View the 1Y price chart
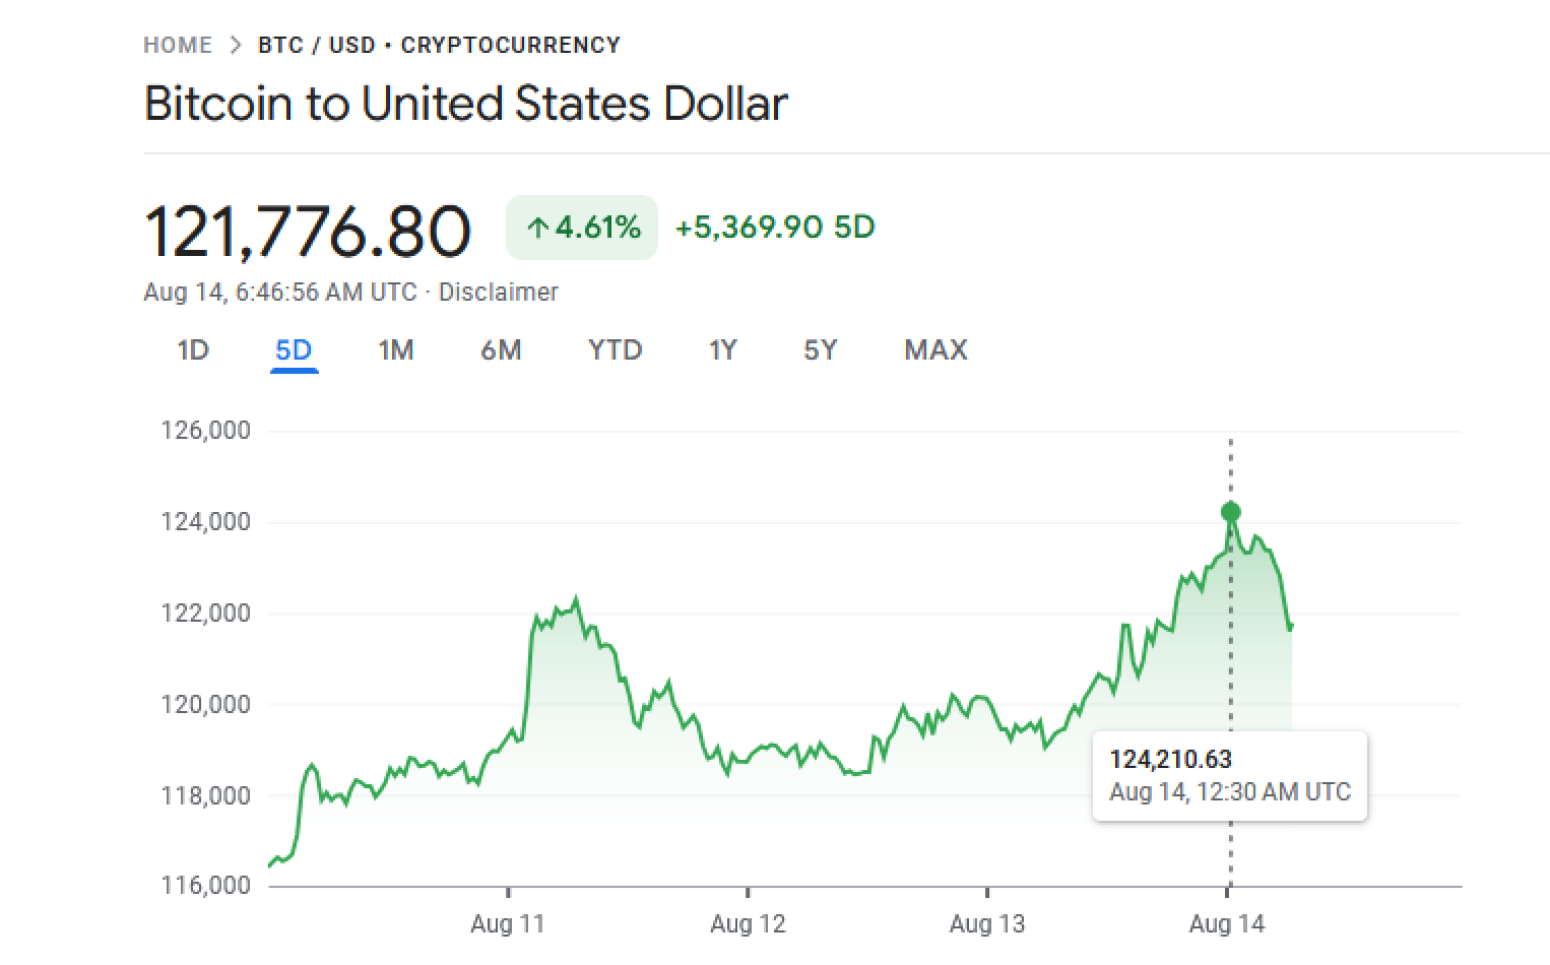Image resolution: width=1550 pixels, height=965 pixels. pyautogui.click(x=722, y=350)
